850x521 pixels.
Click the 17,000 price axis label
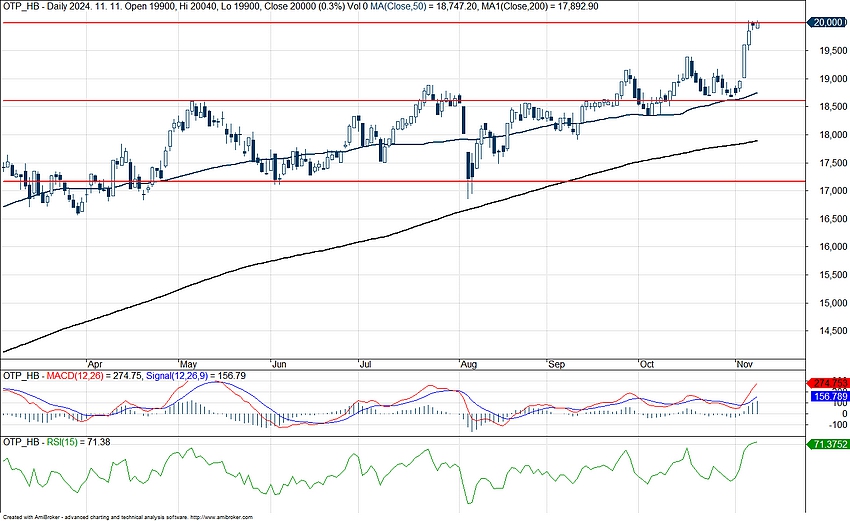tap(834, 191)
